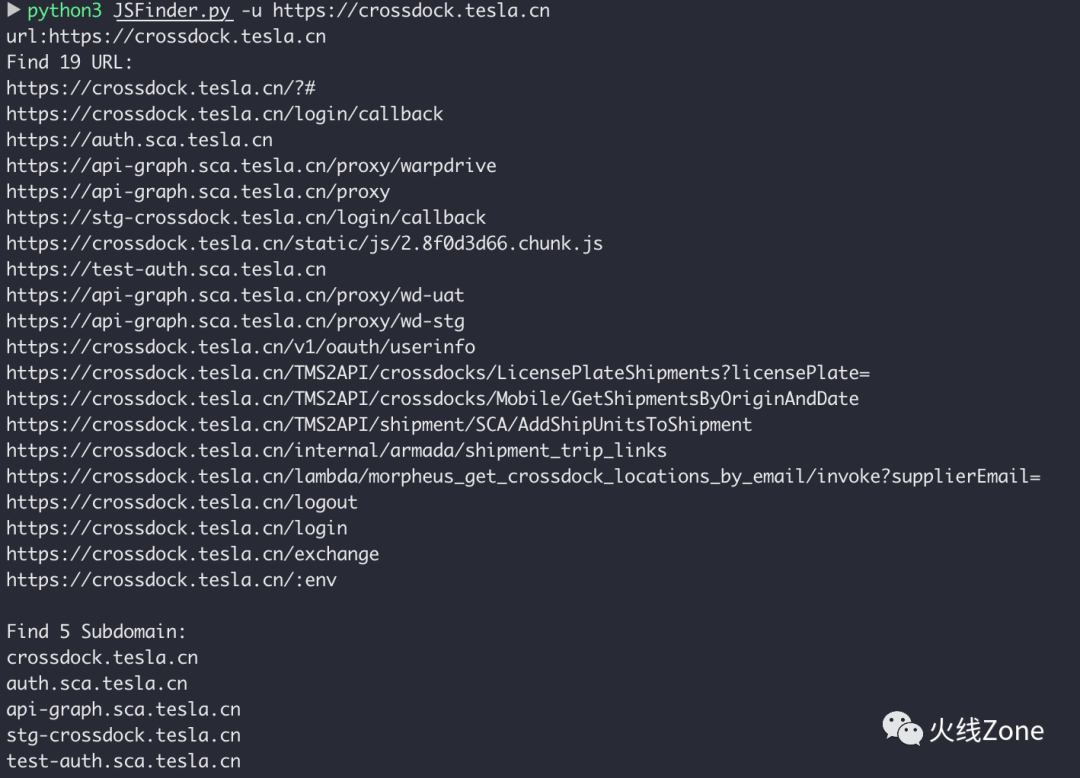Click the morpheus_get_crossdock_locations_by_email URL
The height and width of the screenshot is (778, 1080).
click(523, 476)
